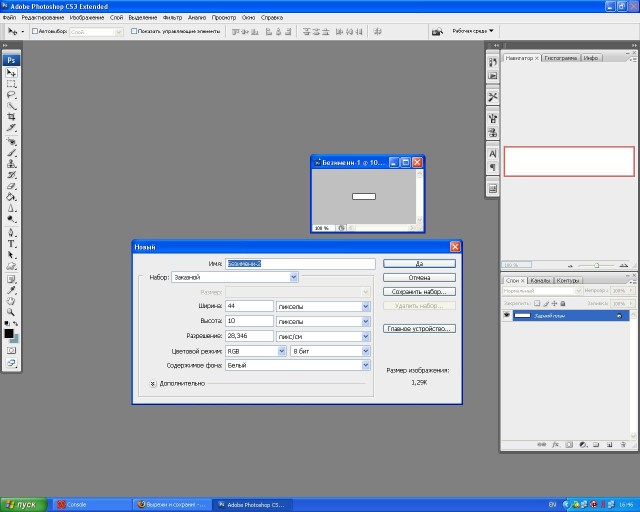Toggle lock all padlock icon
The width and height of the screenshot is (640, 512).
tap(563, 303)
